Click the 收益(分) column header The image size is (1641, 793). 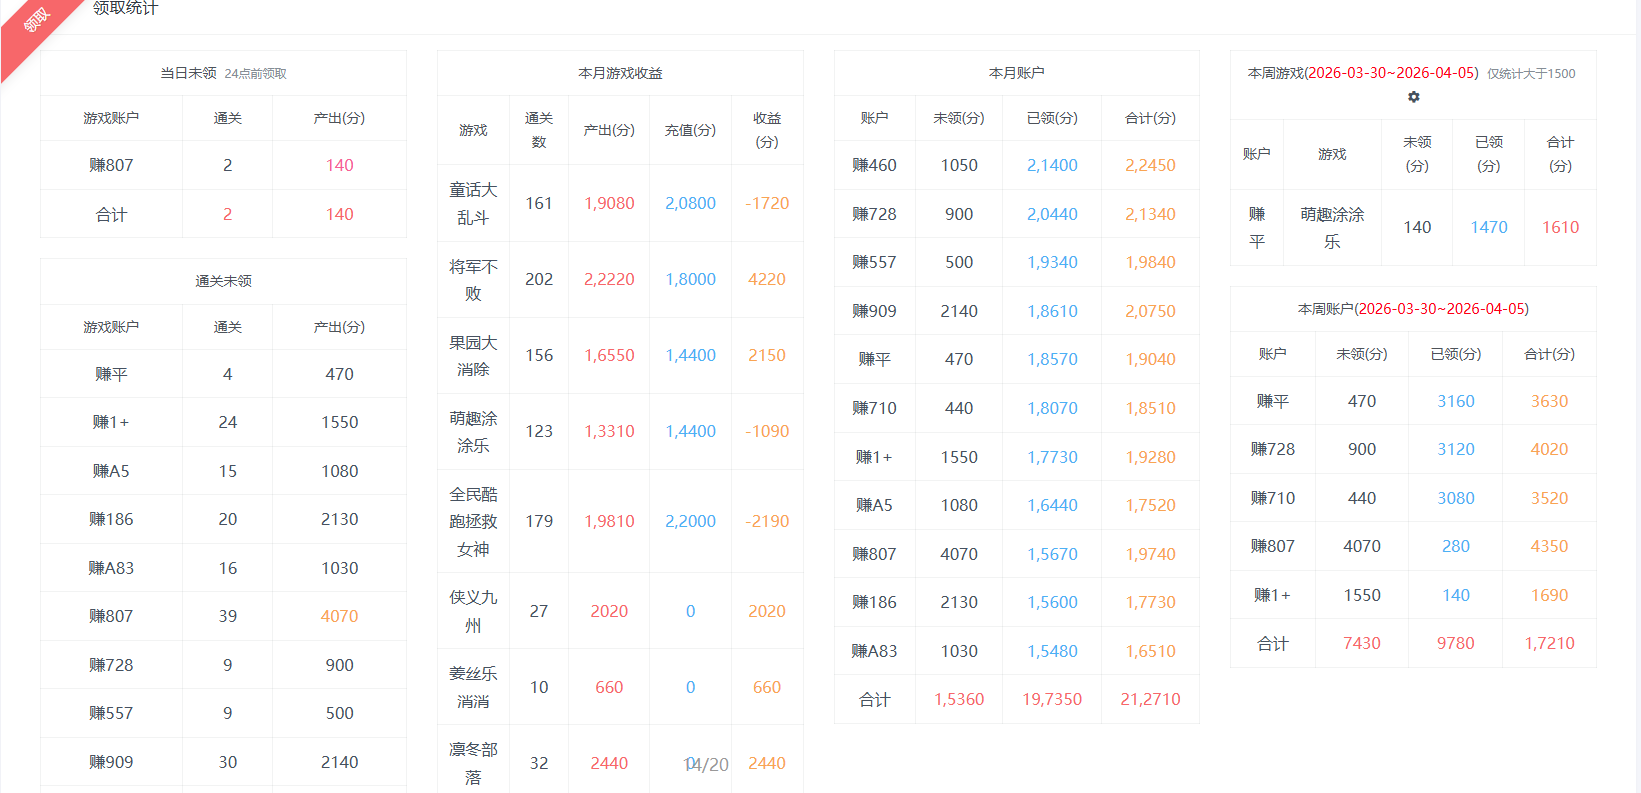tap(767, 130)
